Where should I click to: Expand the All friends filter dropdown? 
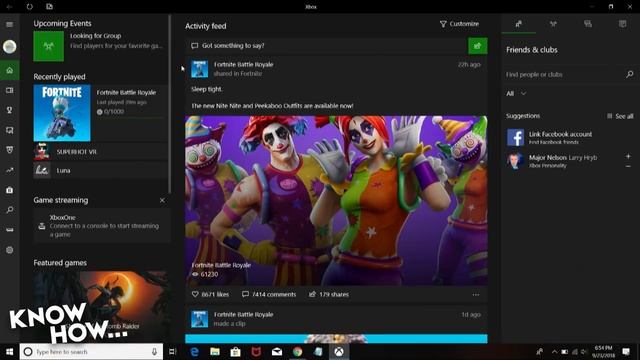coord(516,93)
